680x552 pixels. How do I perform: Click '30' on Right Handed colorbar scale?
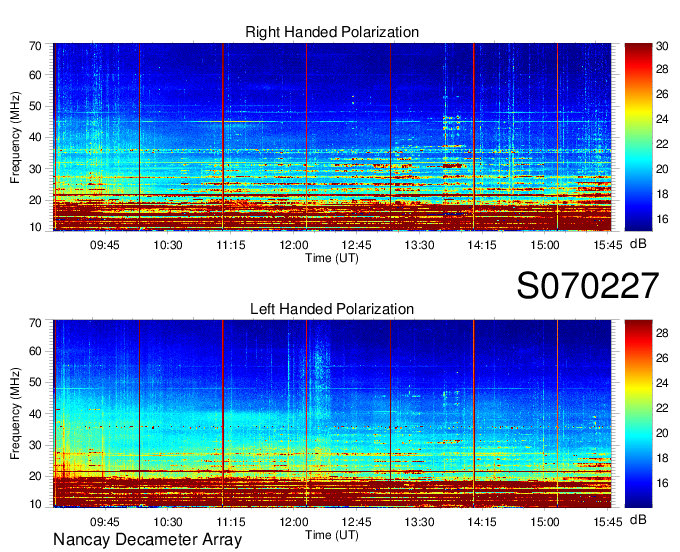662,46
